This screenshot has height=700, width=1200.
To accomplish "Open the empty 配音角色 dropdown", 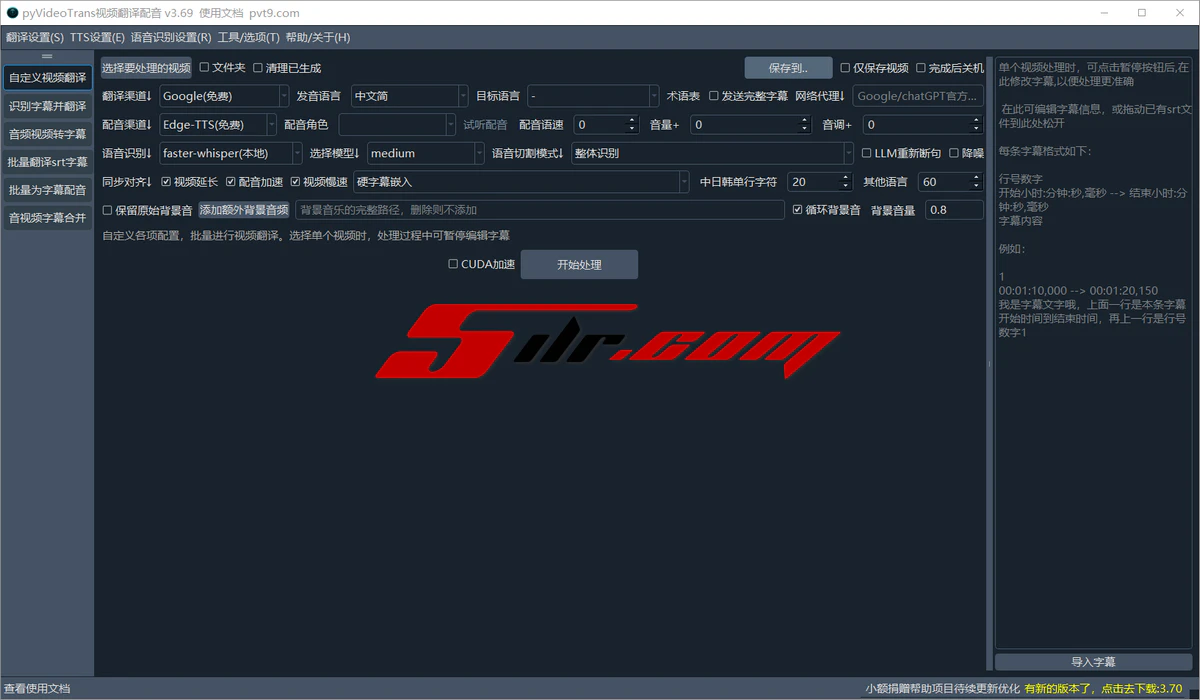I will [x=397, y=125].
